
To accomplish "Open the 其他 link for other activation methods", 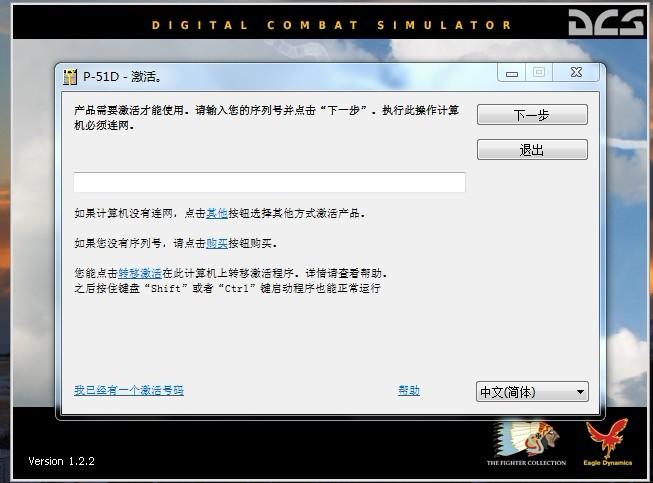I will point(216,213).
